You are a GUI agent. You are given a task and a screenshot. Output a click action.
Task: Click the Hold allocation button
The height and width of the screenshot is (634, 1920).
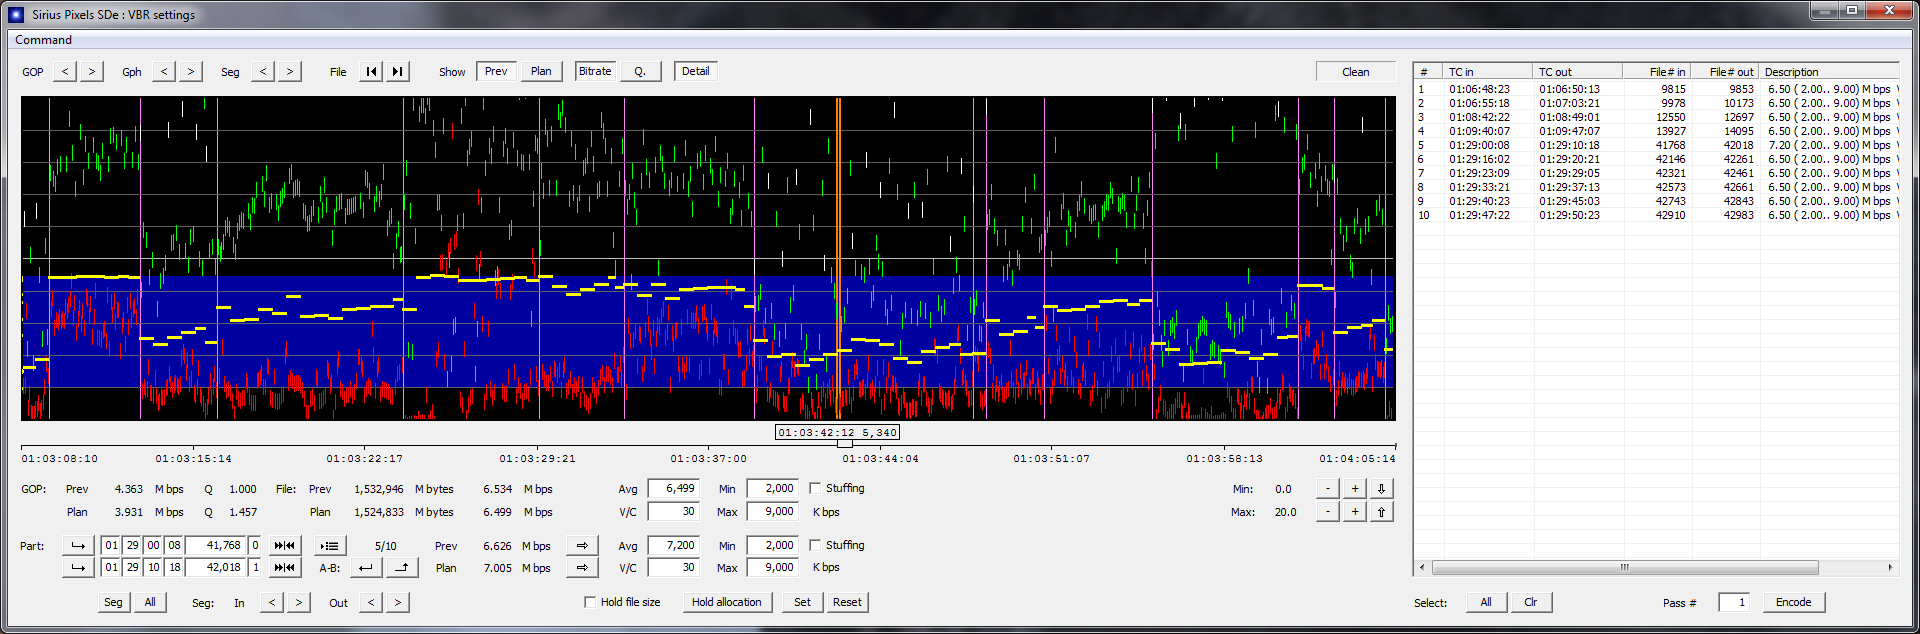[x=727, y=602]
